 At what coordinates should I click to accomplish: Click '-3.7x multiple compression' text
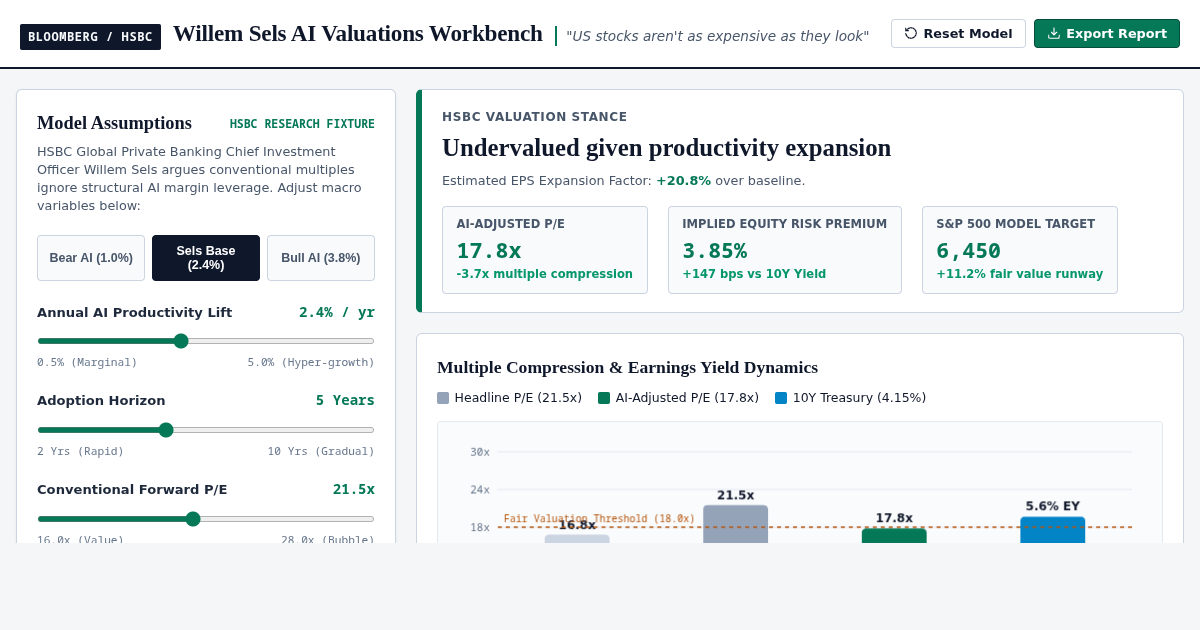point(545,274)
